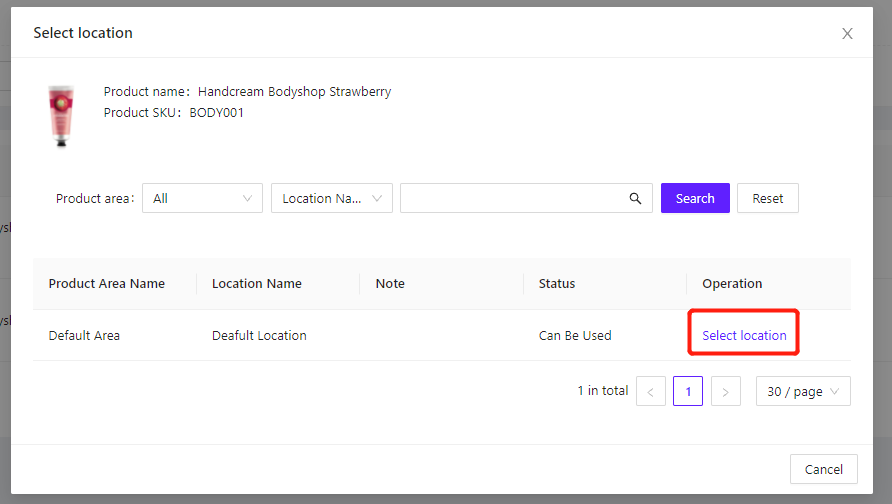Viewport: 892px width, 504px height.
Task: Go to the next page arrow
Action: [726, 392]
